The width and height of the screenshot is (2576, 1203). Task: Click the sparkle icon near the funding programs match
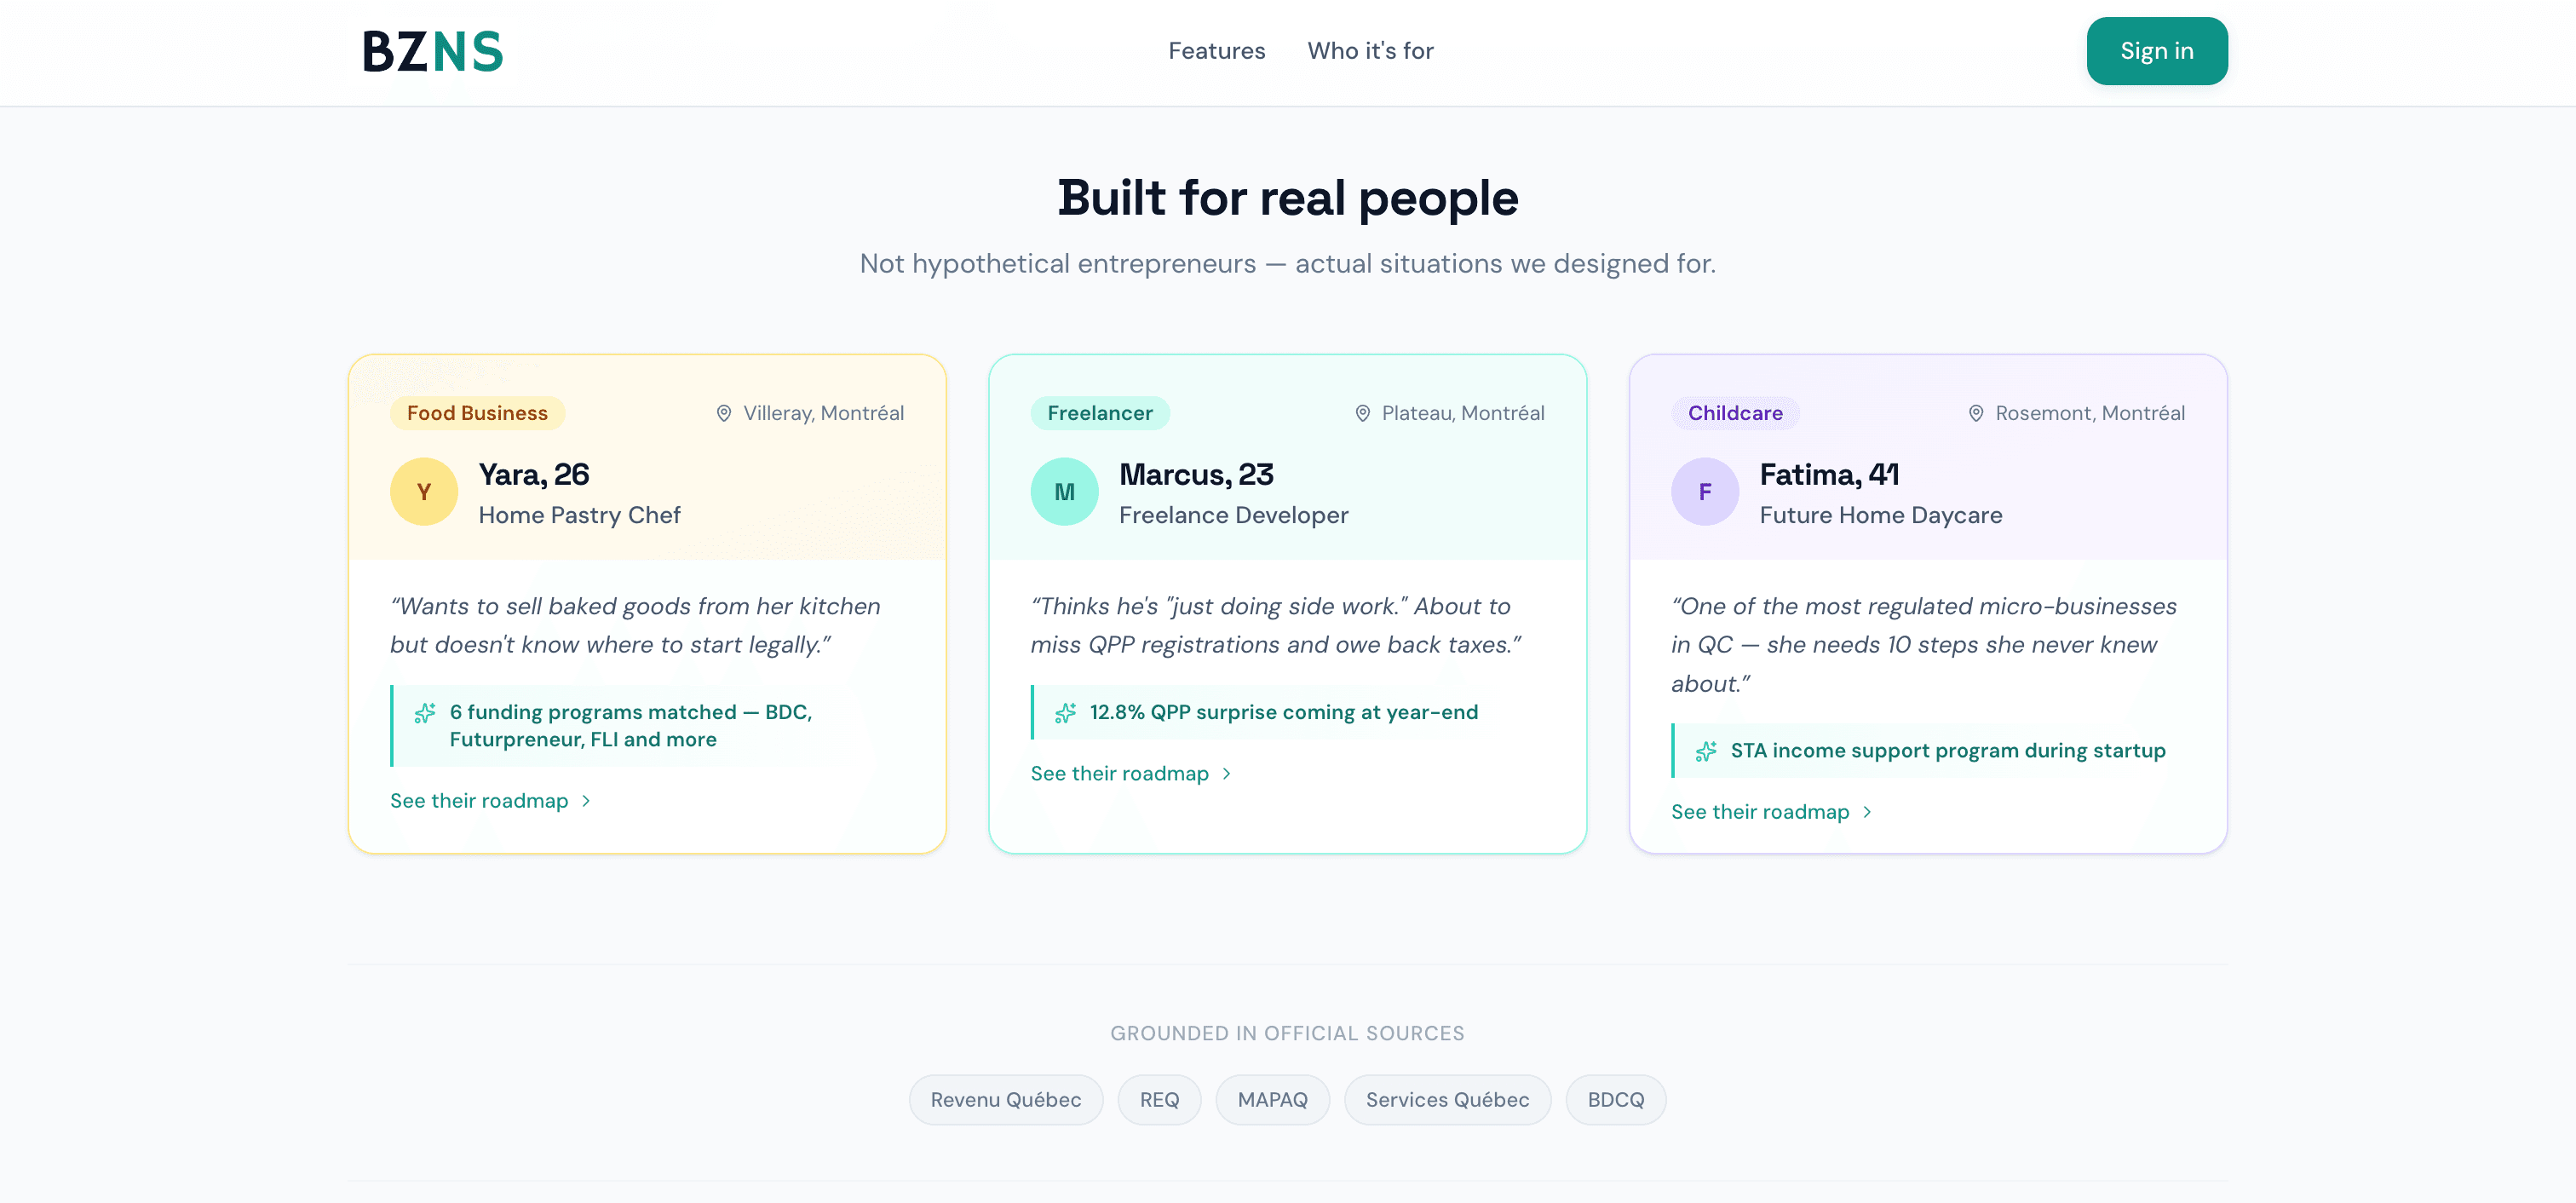click(425, 713)
